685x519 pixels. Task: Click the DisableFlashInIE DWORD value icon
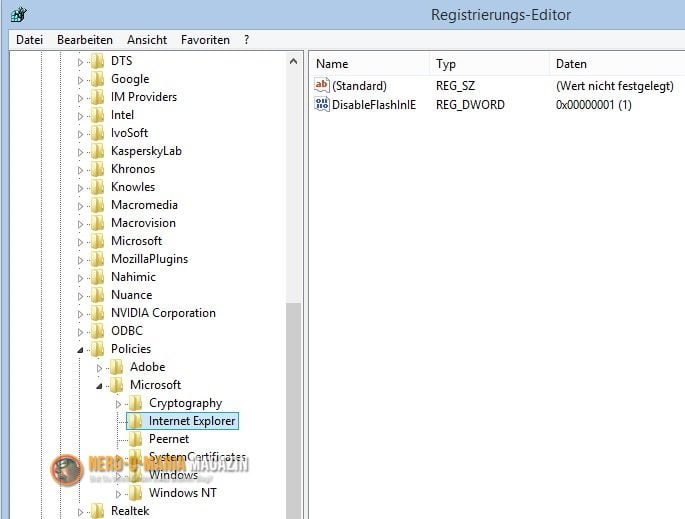[x=322, y=104]
